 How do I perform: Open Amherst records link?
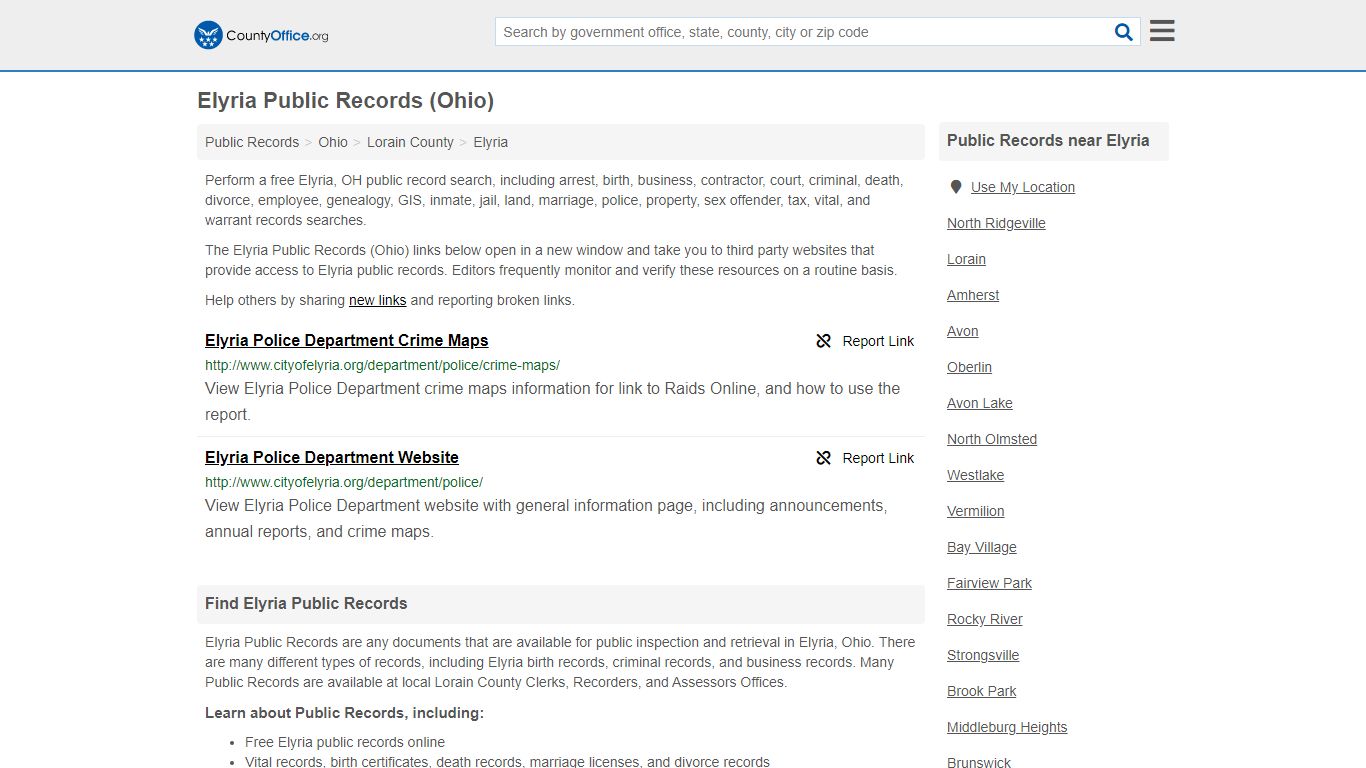point(973,295)
